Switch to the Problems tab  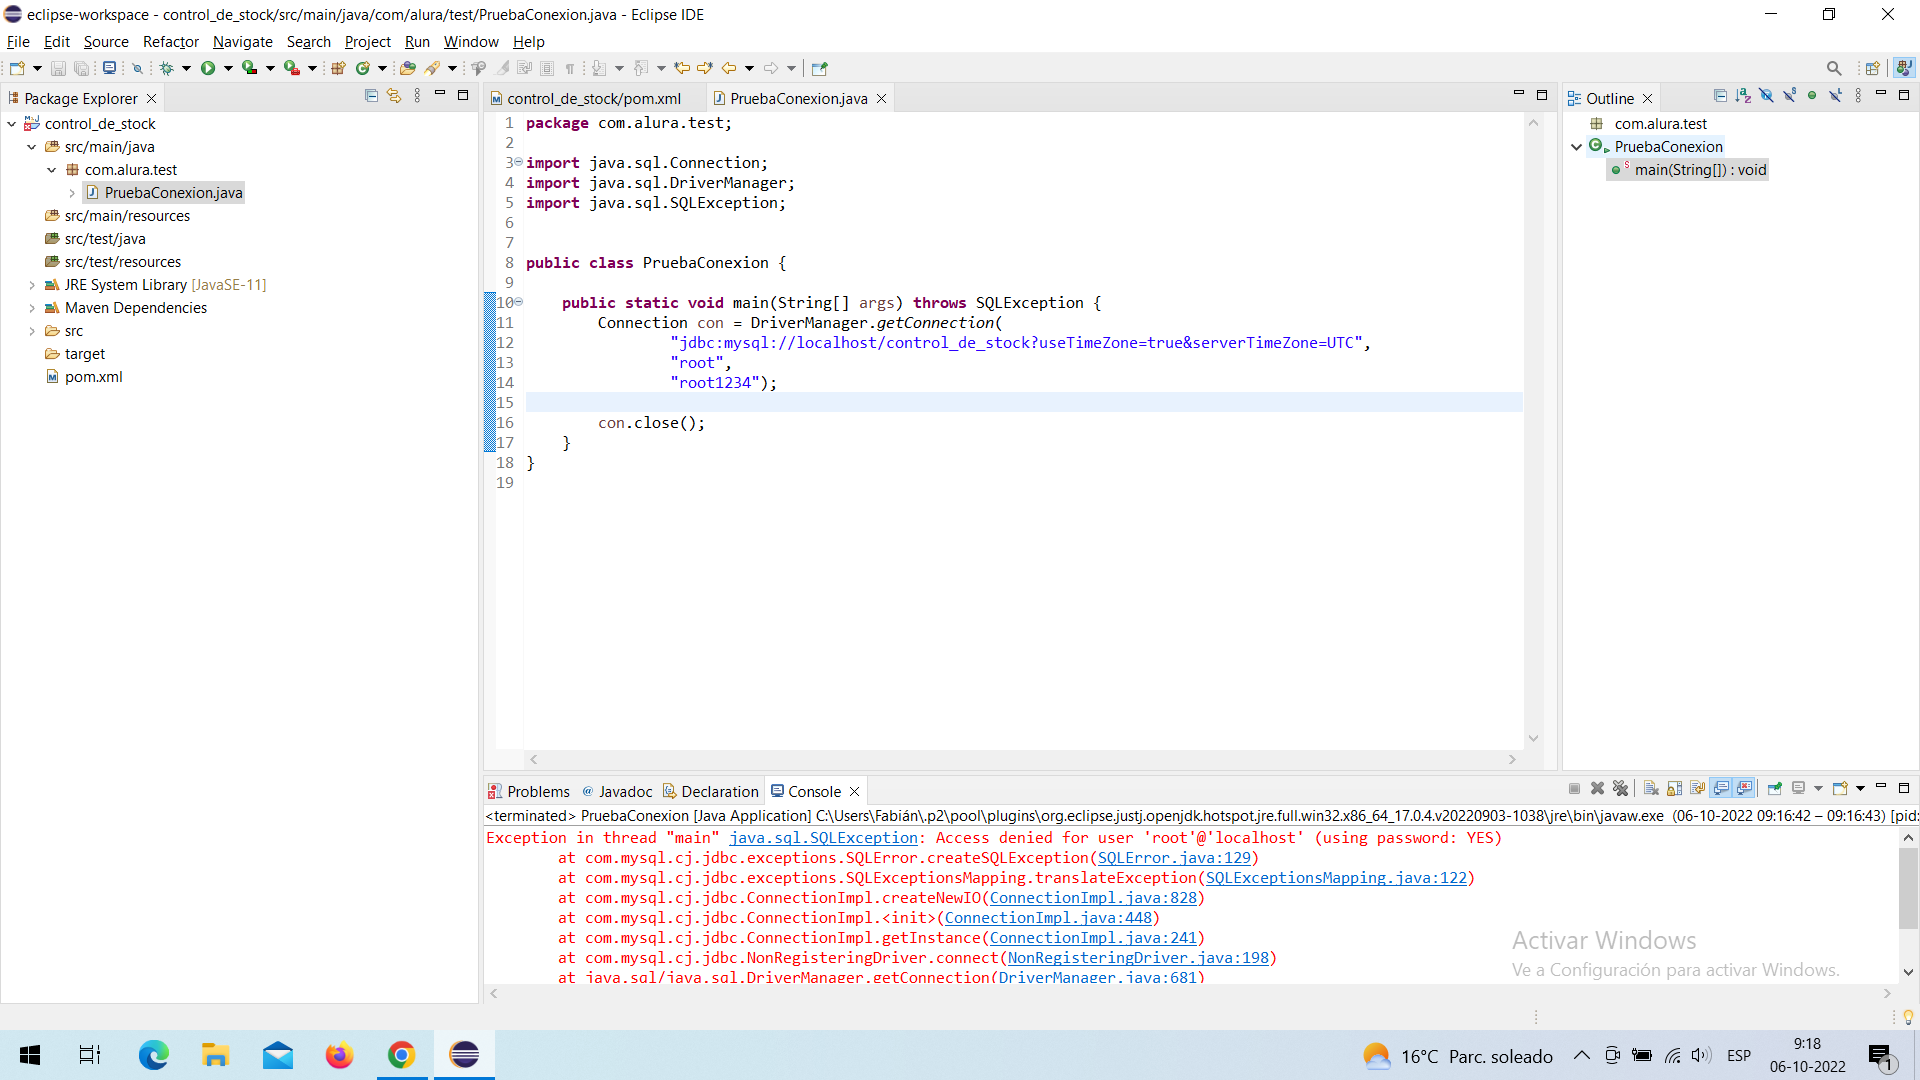(528, 791)
